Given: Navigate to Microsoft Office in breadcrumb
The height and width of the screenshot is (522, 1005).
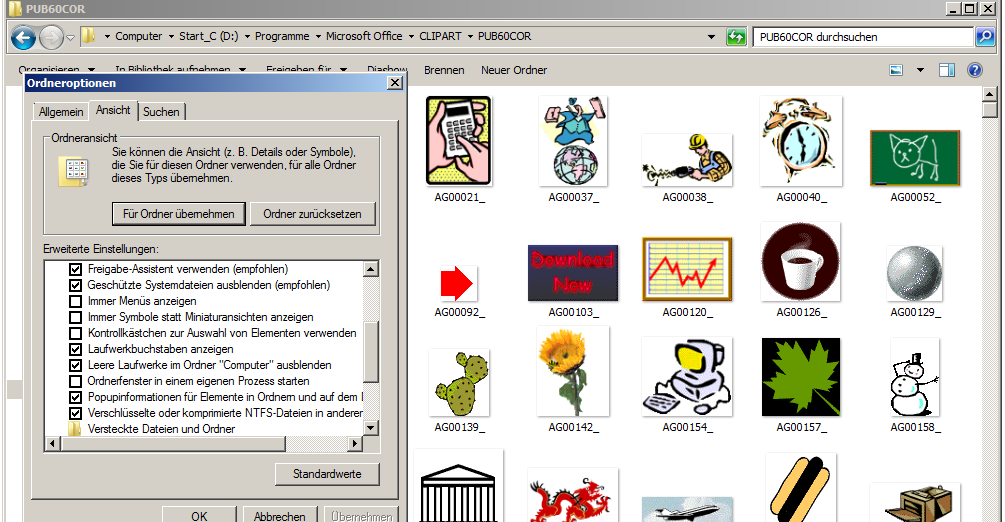Looking at the screenshot, I should tap(364, 37).
